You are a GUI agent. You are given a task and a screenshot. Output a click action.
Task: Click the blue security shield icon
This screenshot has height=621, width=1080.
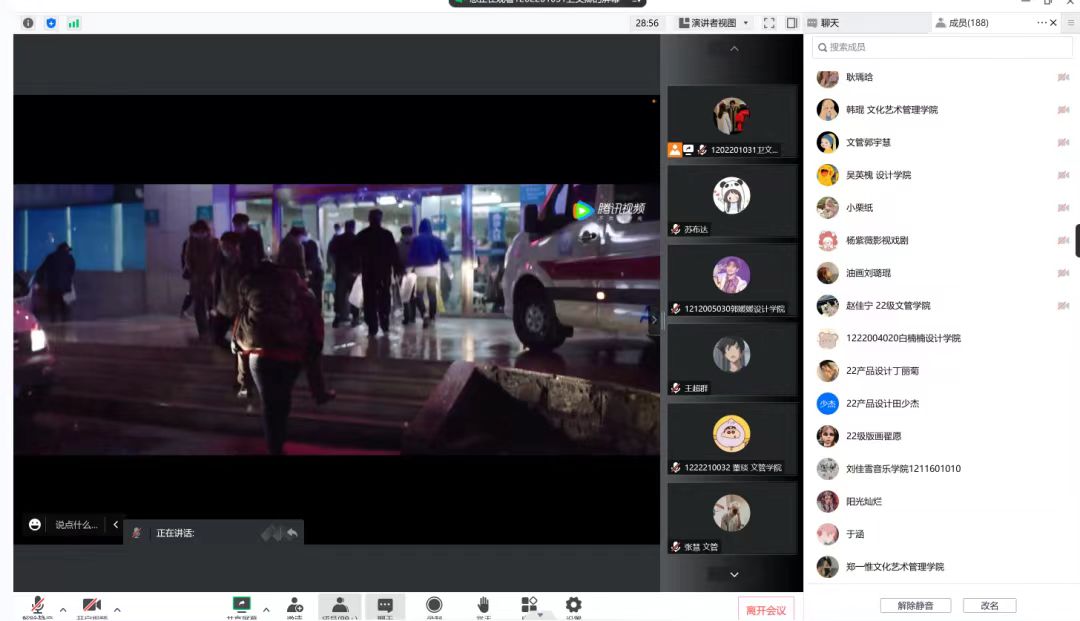coord(51,23)
